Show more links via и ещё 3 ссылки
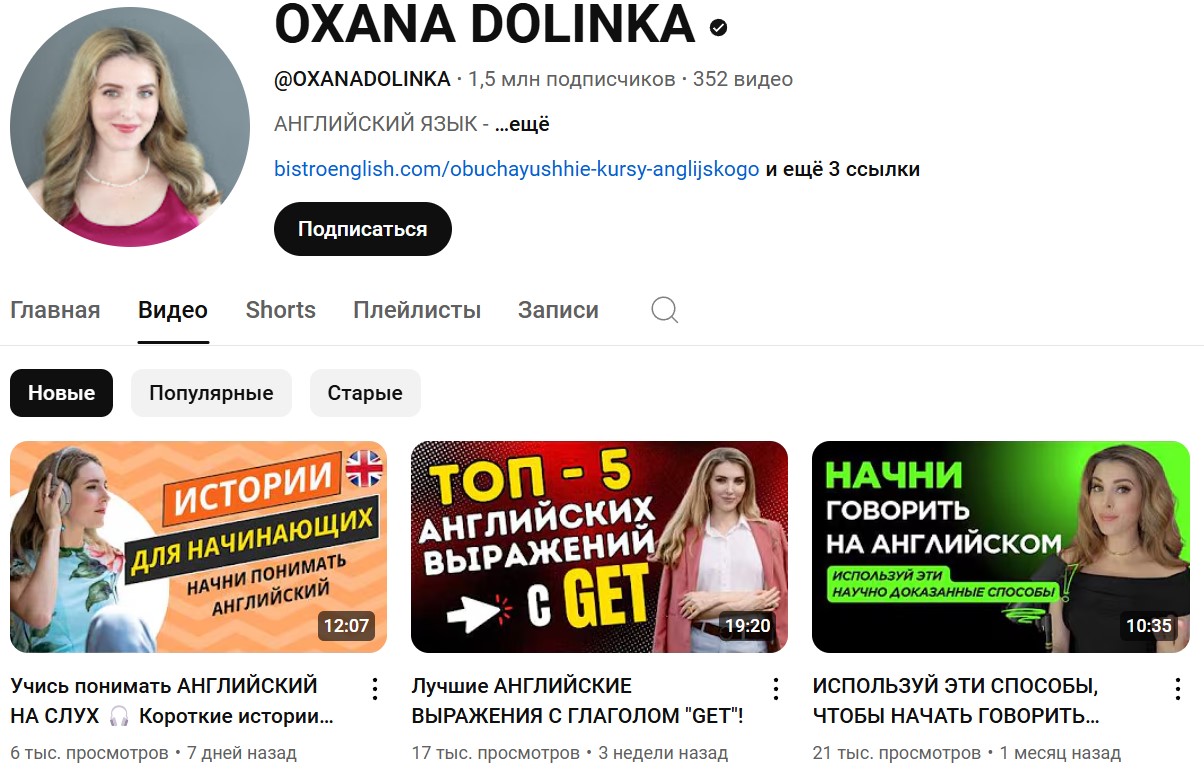 (843, 169)
